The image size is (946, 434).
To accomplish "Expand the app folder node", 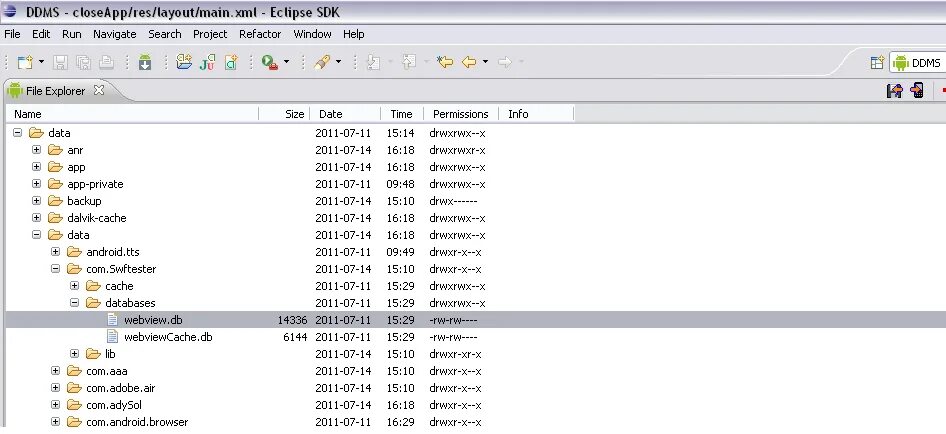I will point(37,167).
